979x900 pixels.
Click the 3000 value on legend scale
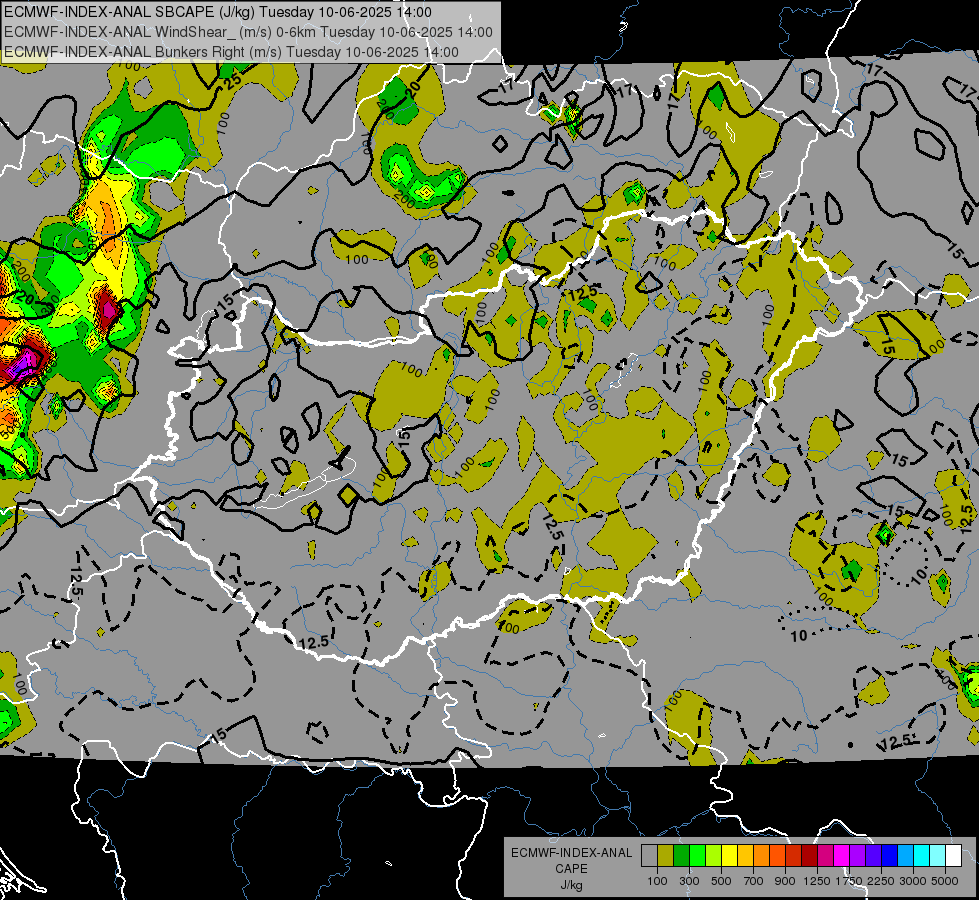913,881
